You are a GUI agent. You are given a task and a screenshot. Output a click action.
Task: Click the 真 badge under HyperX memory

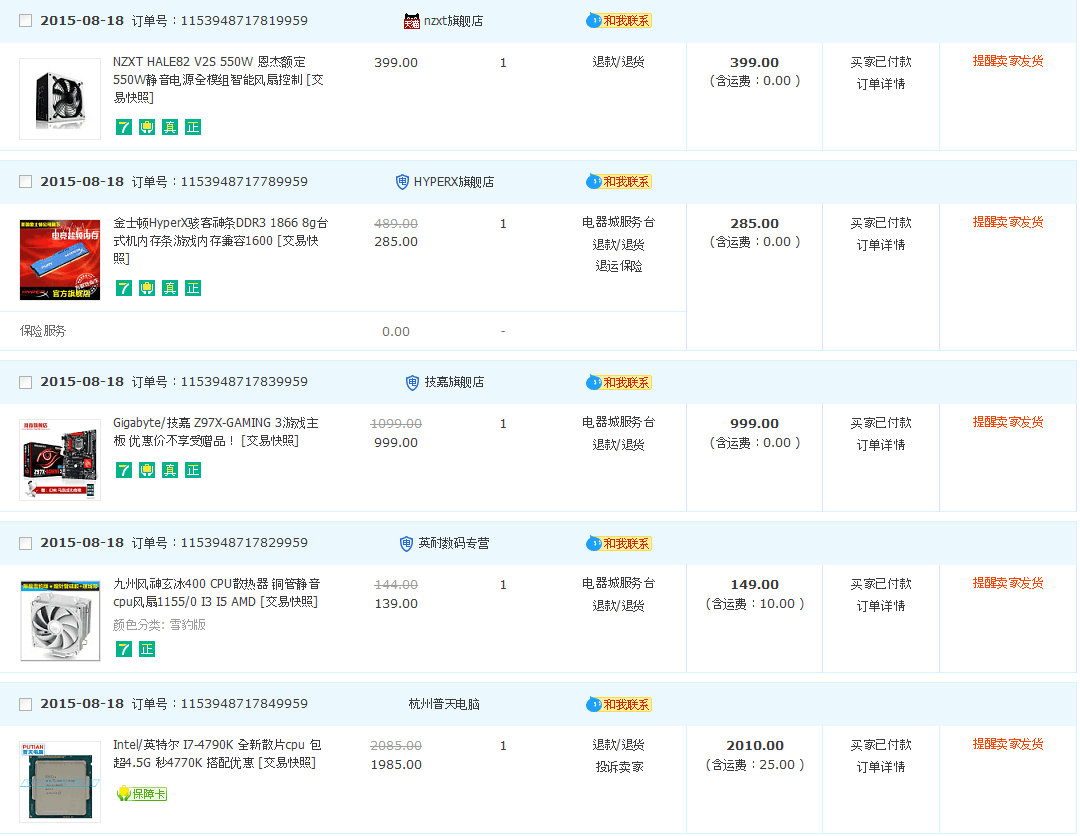click(x=169, y=288)
